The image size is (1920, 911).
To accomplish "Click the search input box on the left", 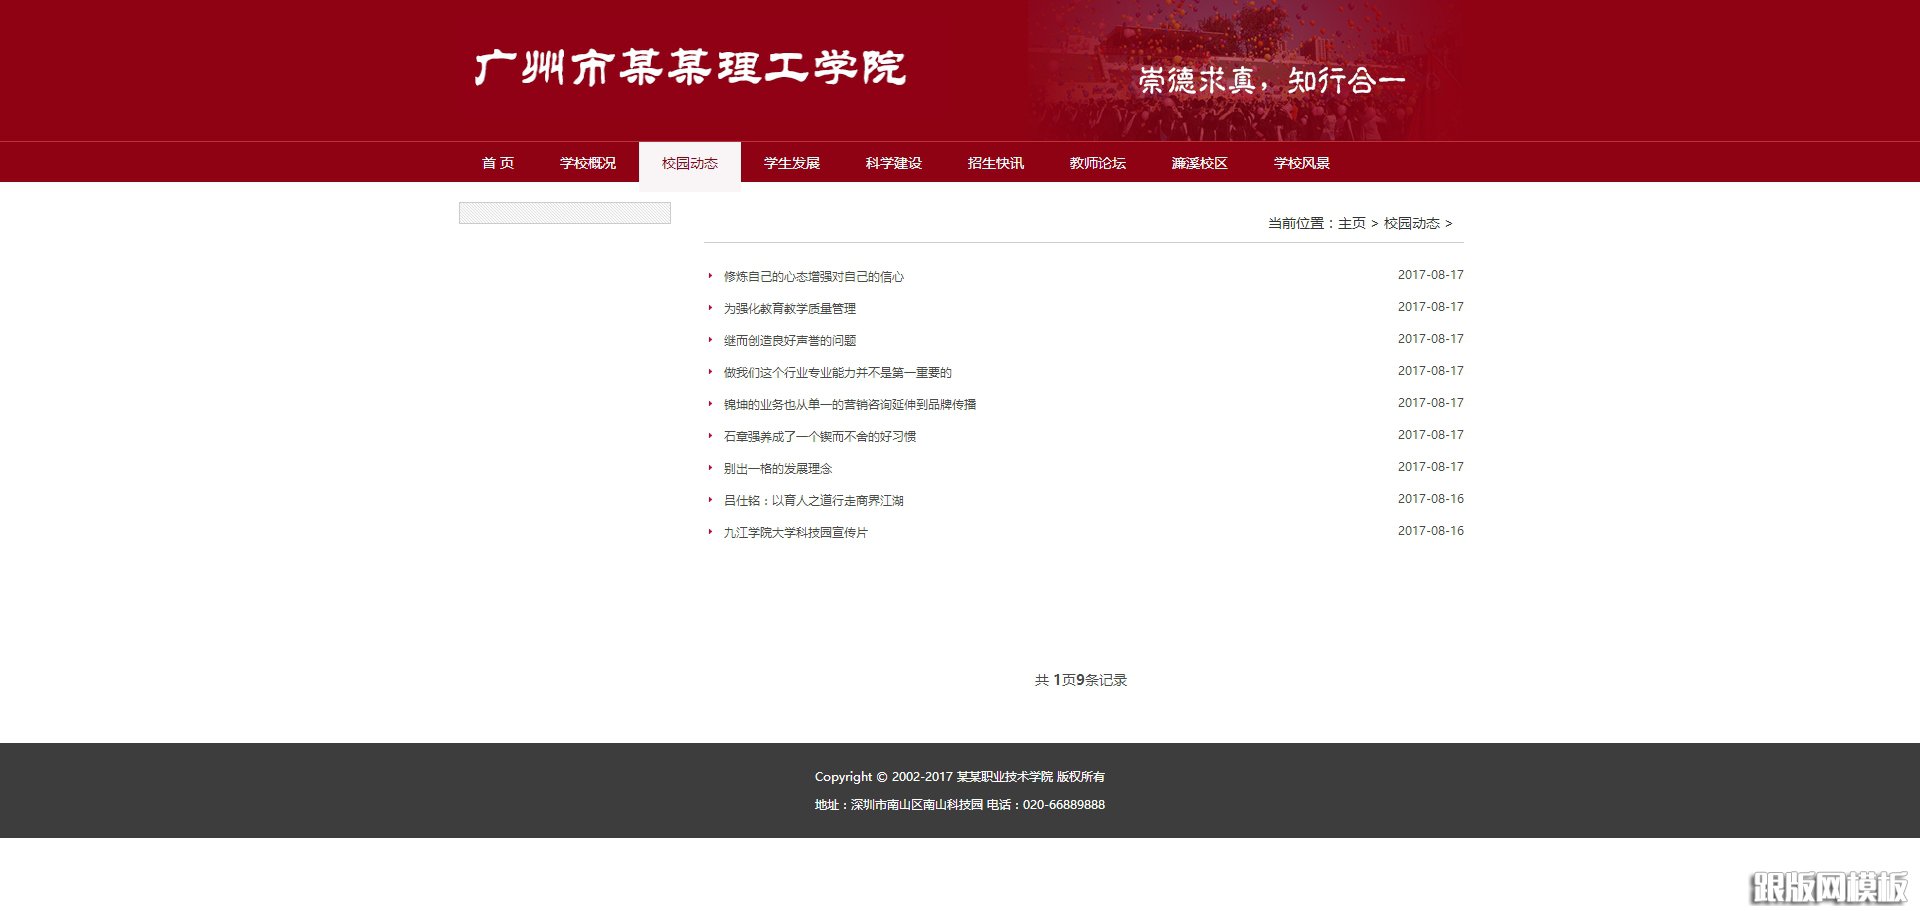I will (565, 212).
